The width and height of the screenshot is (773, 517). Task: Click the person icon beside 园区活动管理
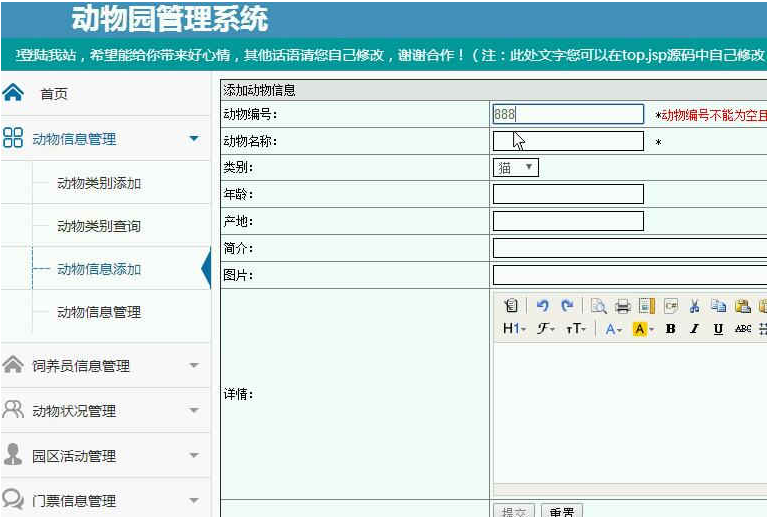[13, 454]
